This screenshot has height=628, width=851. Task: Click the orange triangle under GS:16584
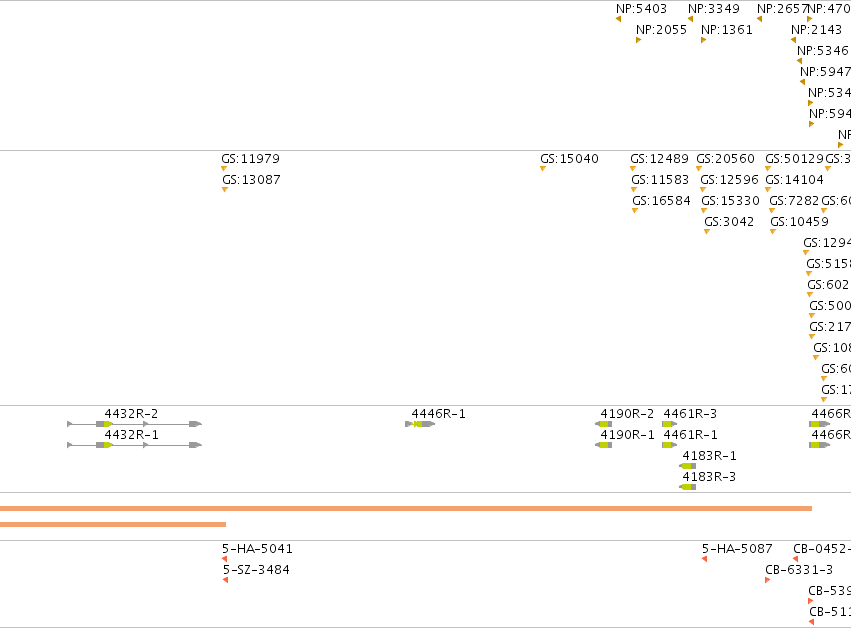[x=634, y=211]
